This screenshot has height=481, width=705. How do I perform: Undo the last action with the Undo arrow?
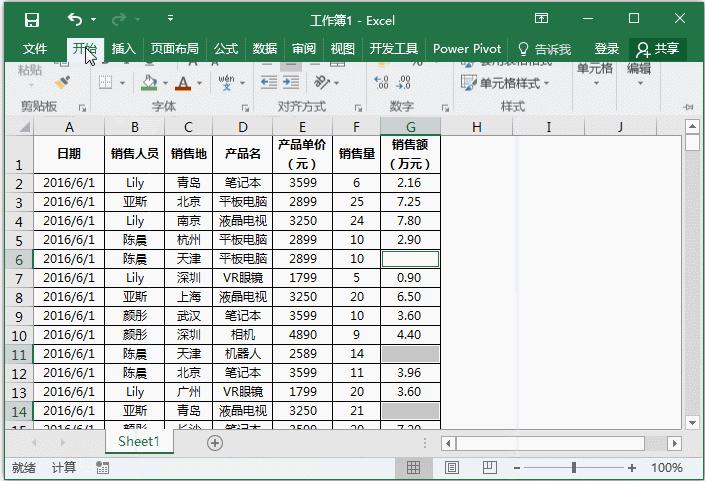(75, 19)
